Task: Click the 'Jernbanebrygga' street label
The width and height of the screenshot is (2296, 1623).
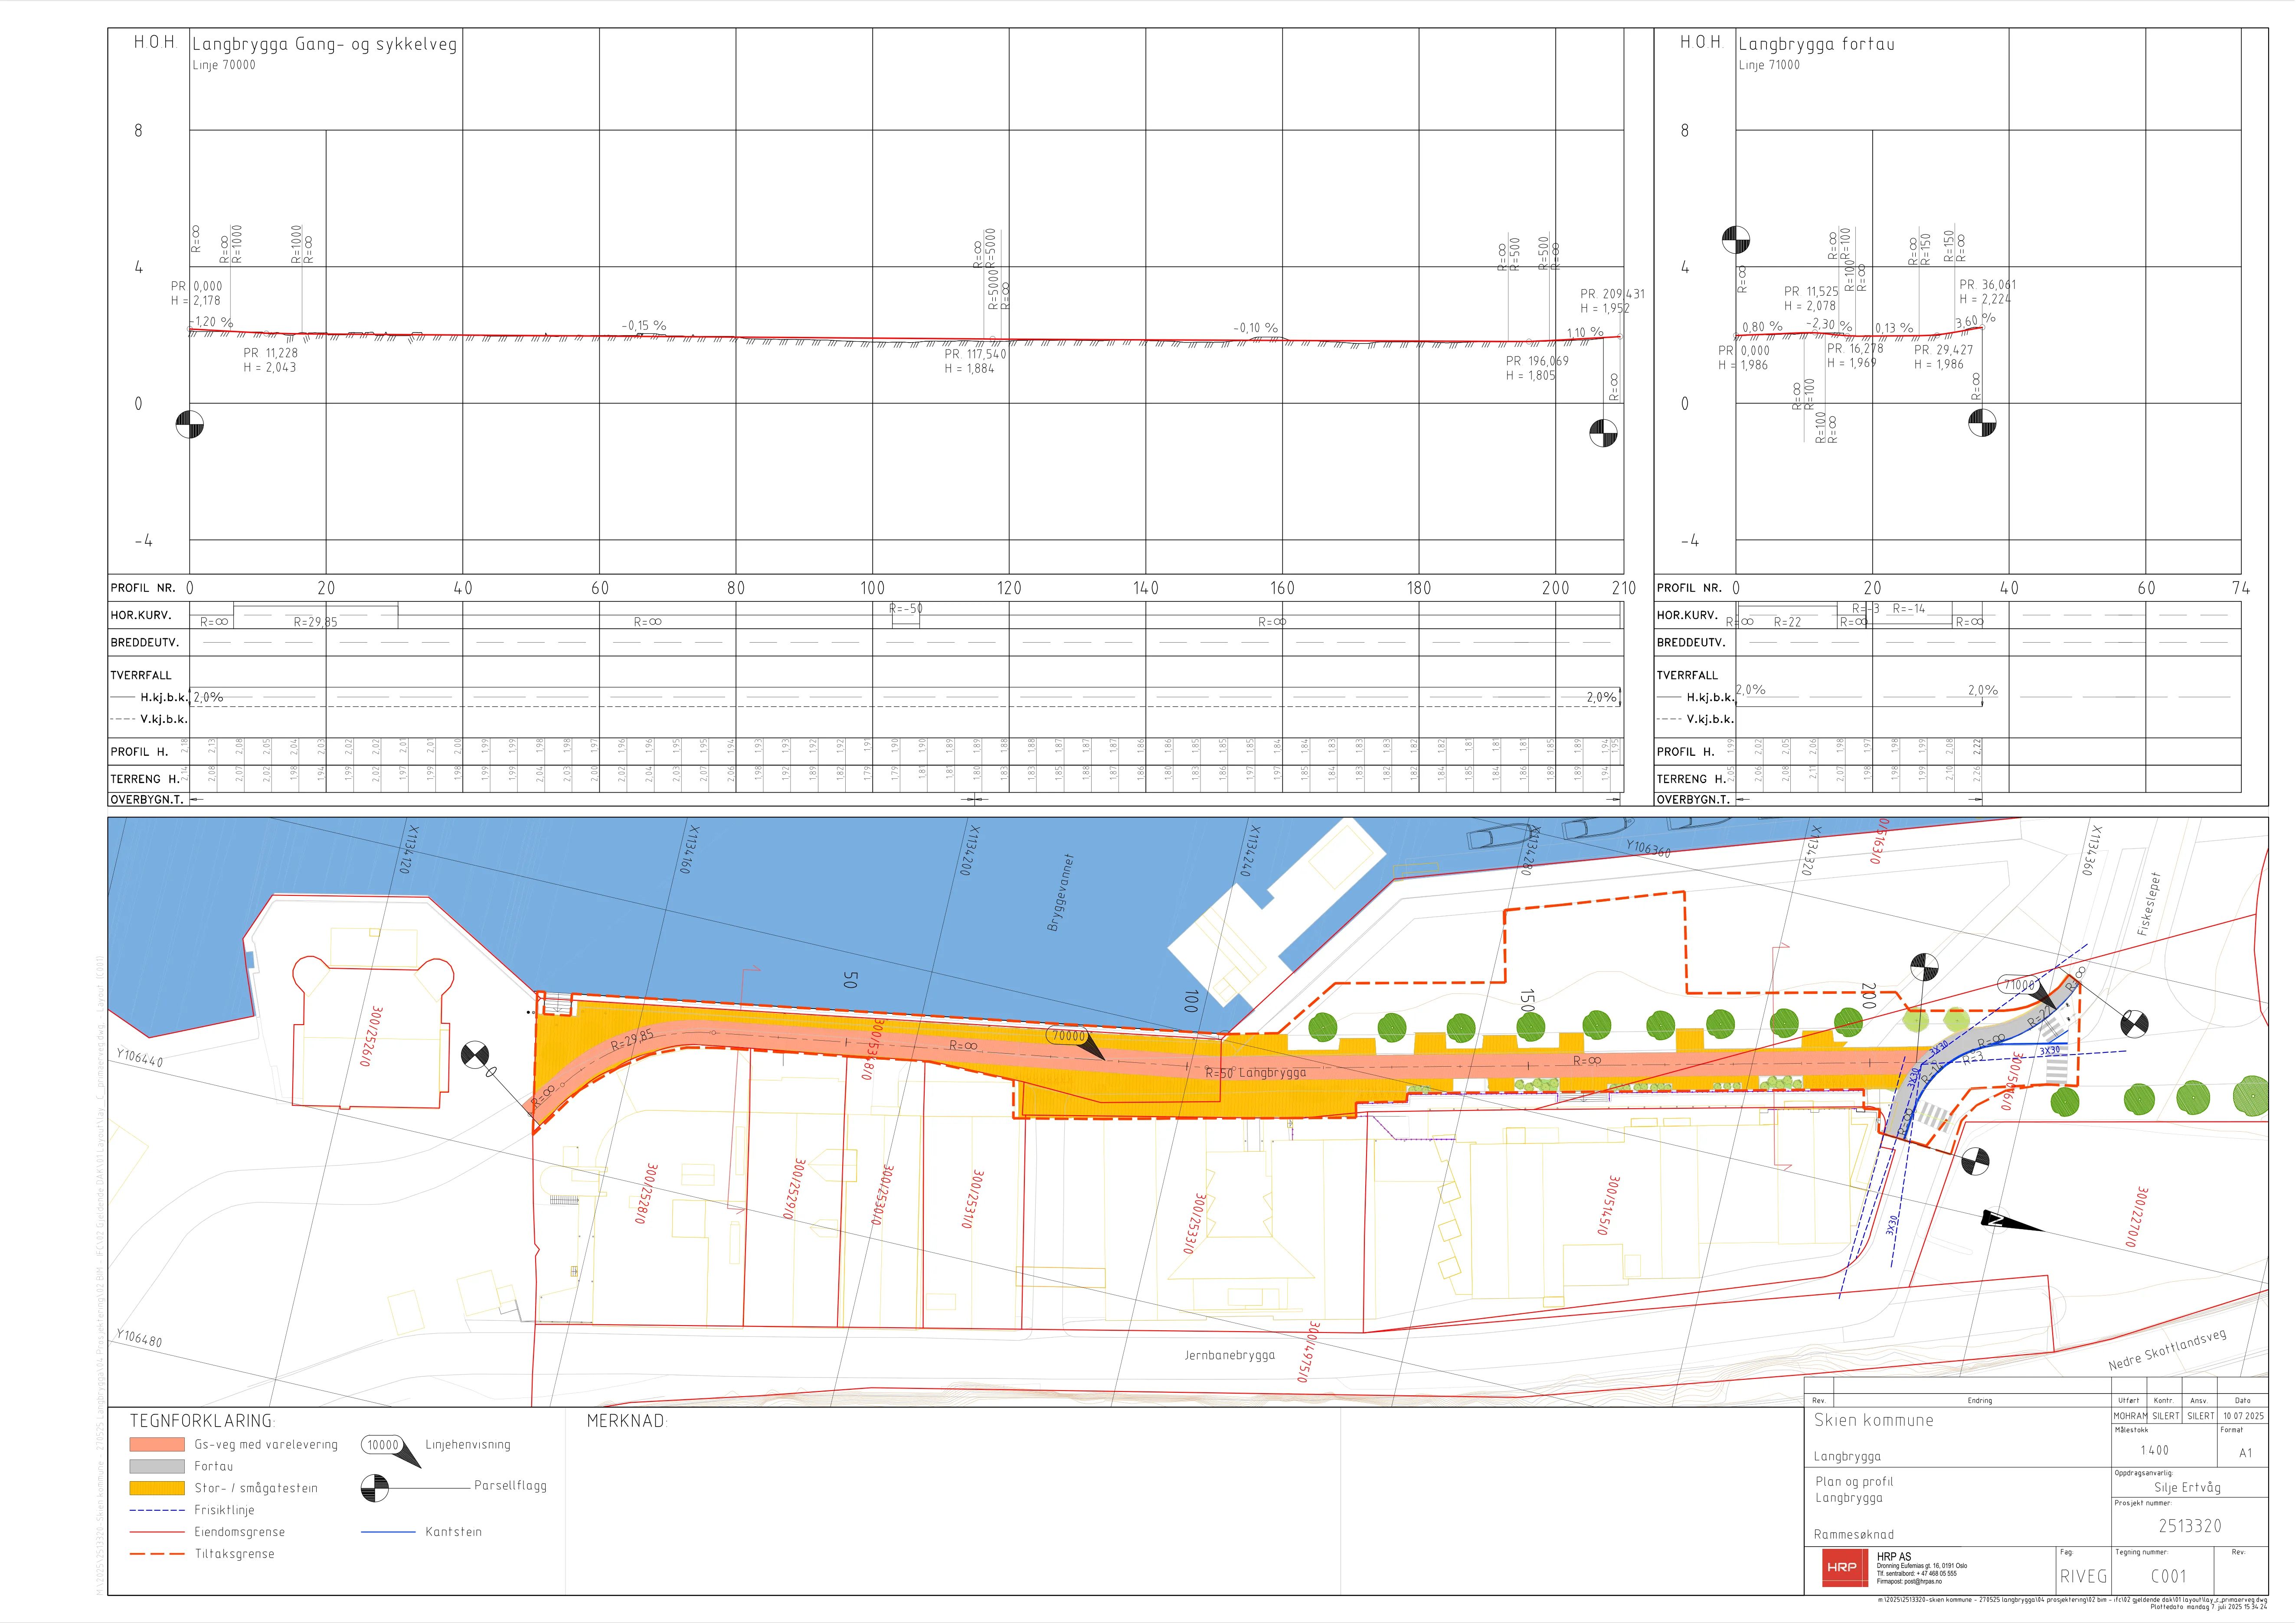Action: [1230, 1355]
